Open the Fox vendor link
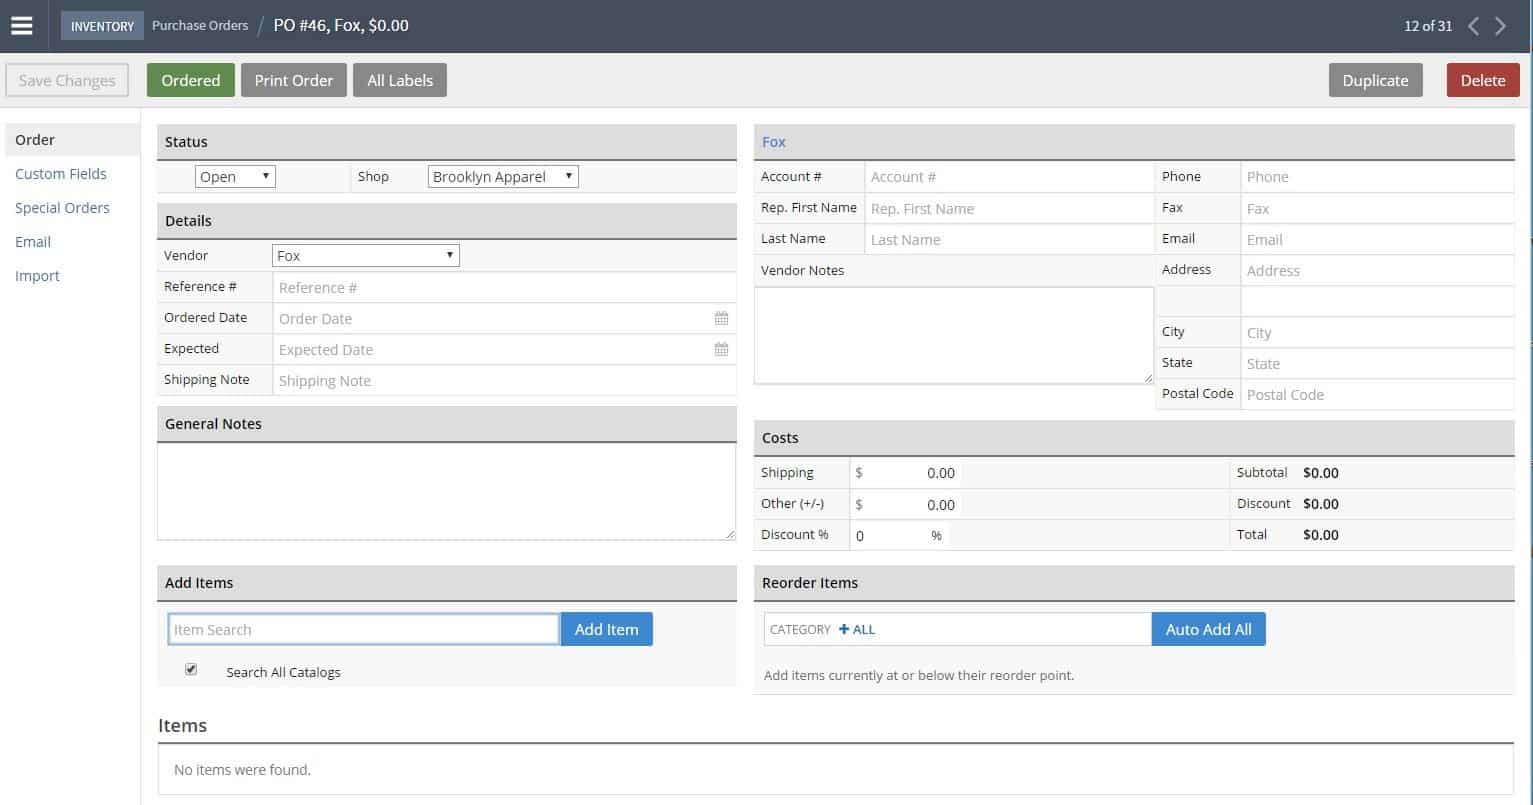 point(774,142)
